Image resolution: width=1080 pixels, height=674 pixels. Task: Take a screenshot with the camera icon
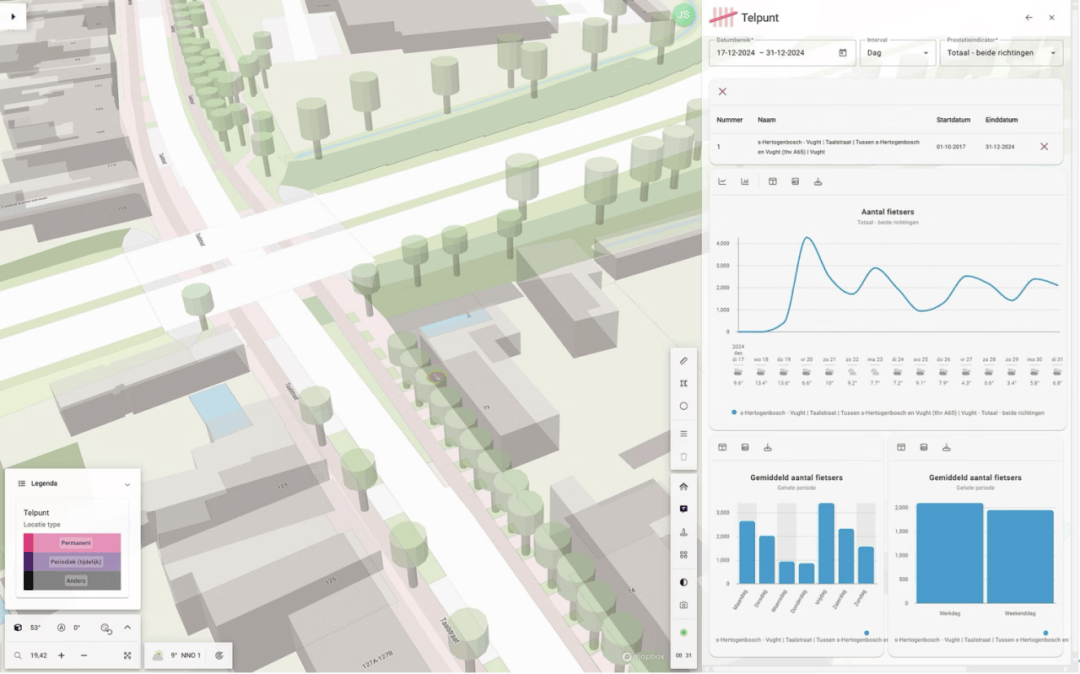tap(684, 605)
